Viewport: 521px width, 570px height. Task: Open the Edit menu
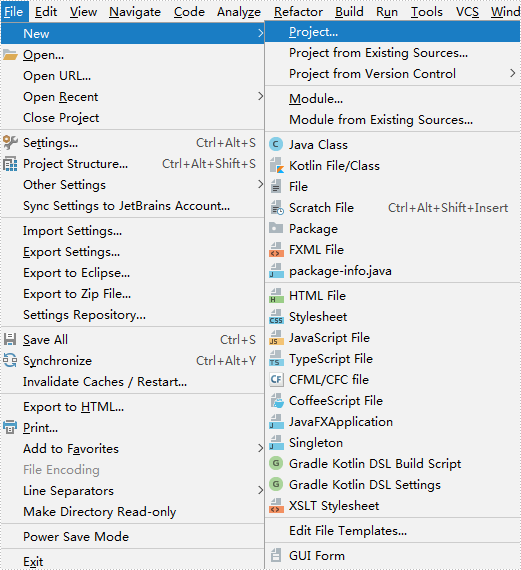click(46, 12)
